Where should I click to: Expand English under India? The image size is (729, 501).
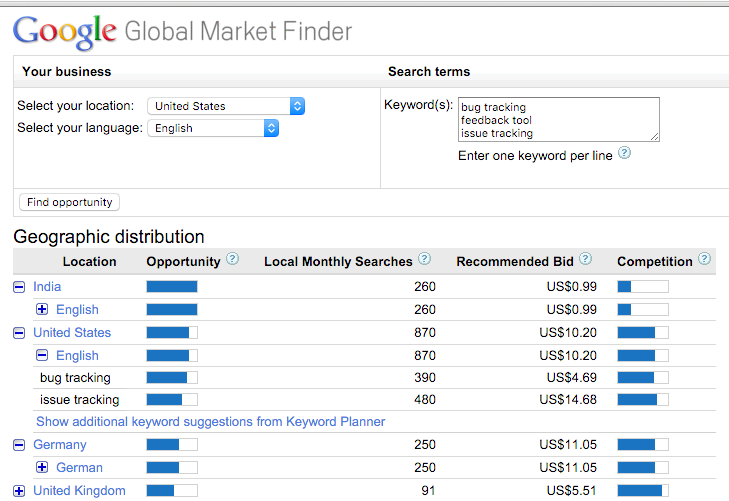pyautogui.click(x=42, y=309)
